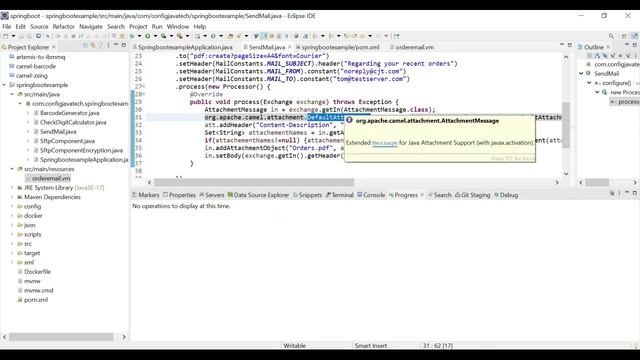The image size is (640, 360).
Task: Close the Outline tab
Action: (608, 47)
